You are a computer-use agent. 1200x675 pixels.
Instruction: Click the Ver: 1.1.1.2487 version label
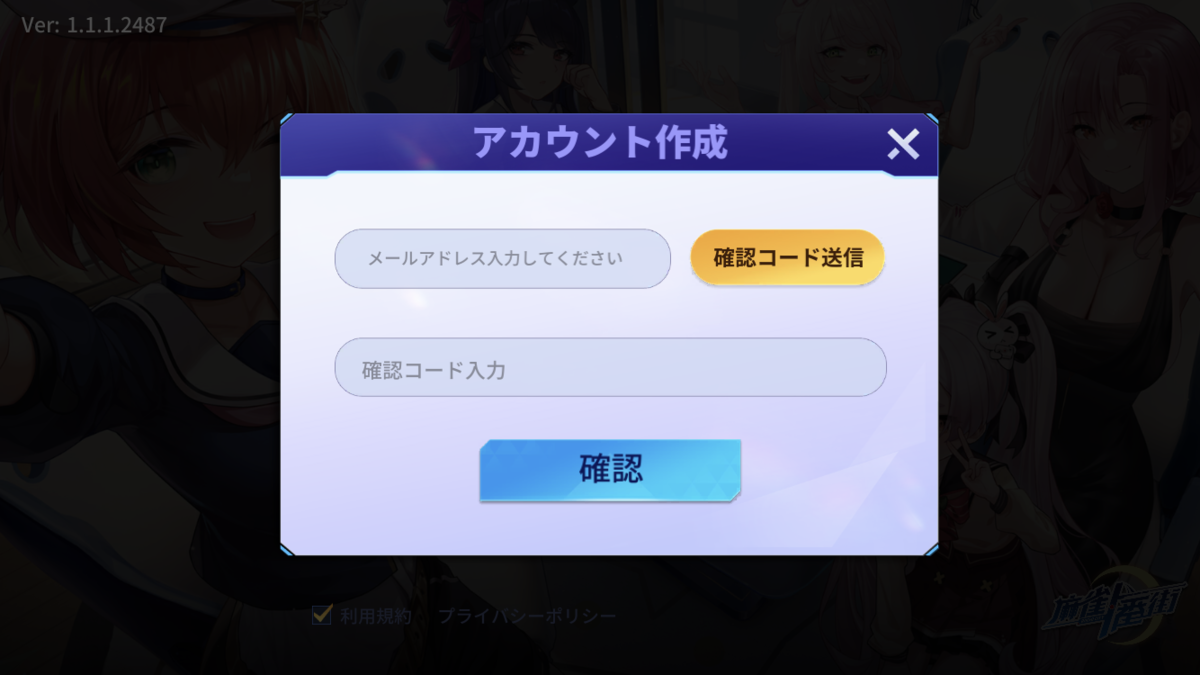coord(95,25)
